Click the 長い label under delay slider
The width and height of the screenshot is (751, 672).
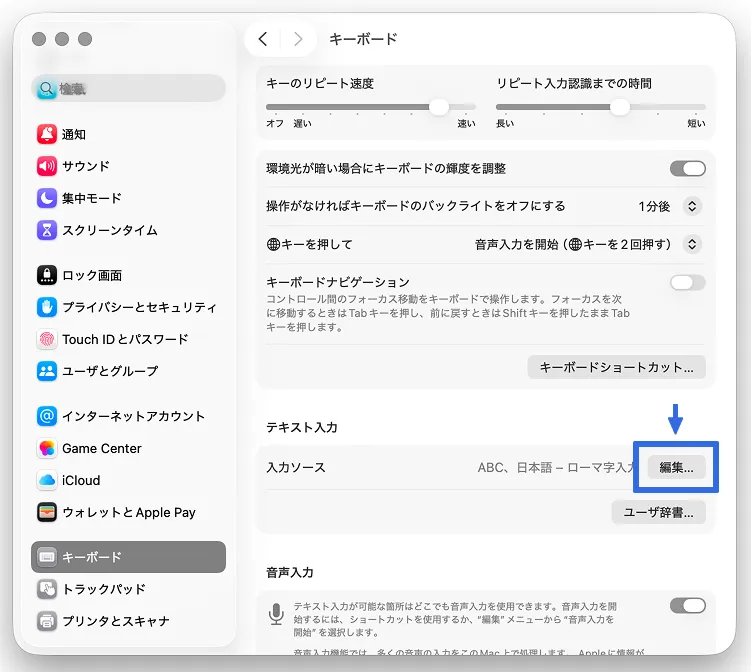point(505,124)
